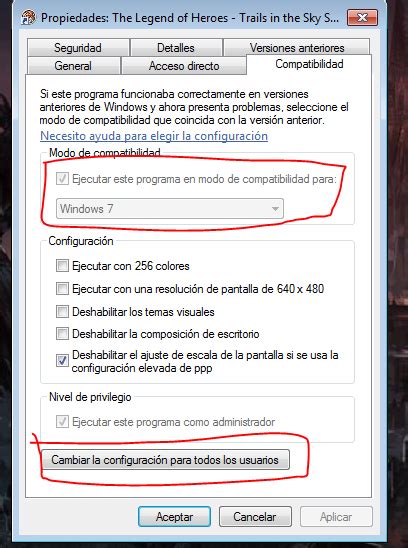Expand the Windows 7 compatibility dropdown
This screenshot has width=408, height=548.
click(170, 209)
